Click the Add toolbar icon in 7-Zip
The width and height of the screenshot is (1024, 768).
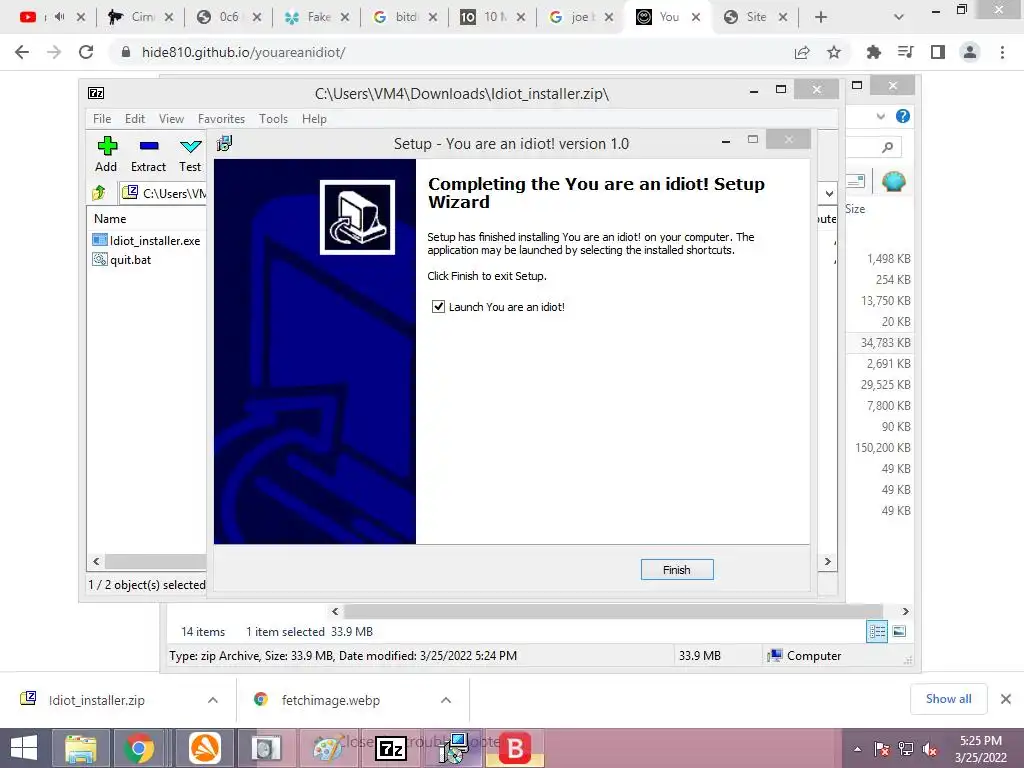106,154
